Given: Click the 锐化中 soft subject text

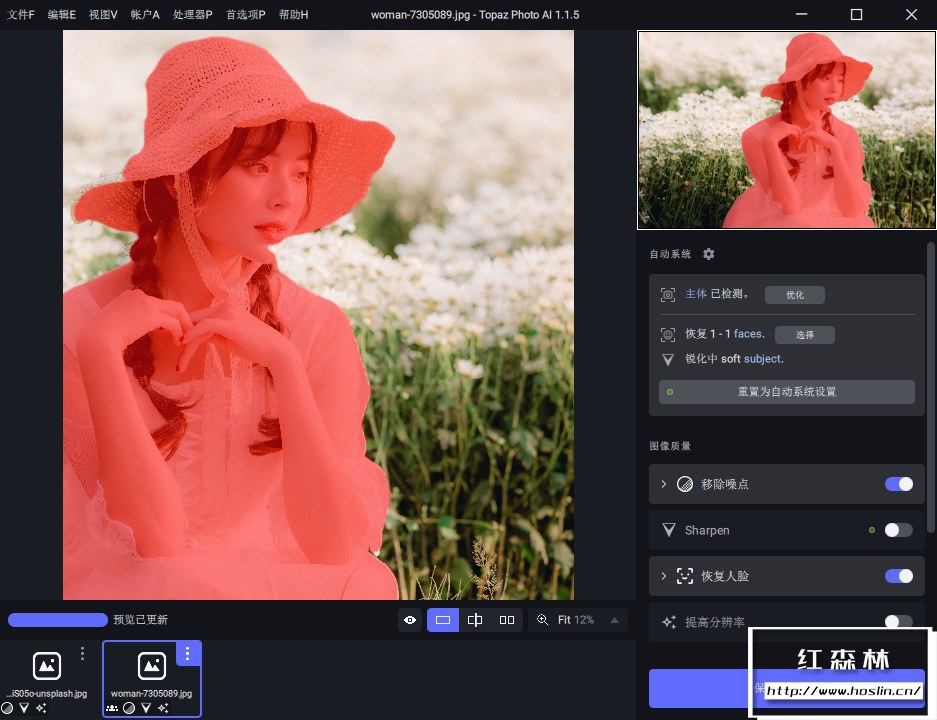Looking at the screenshot, I should (734, 359).
